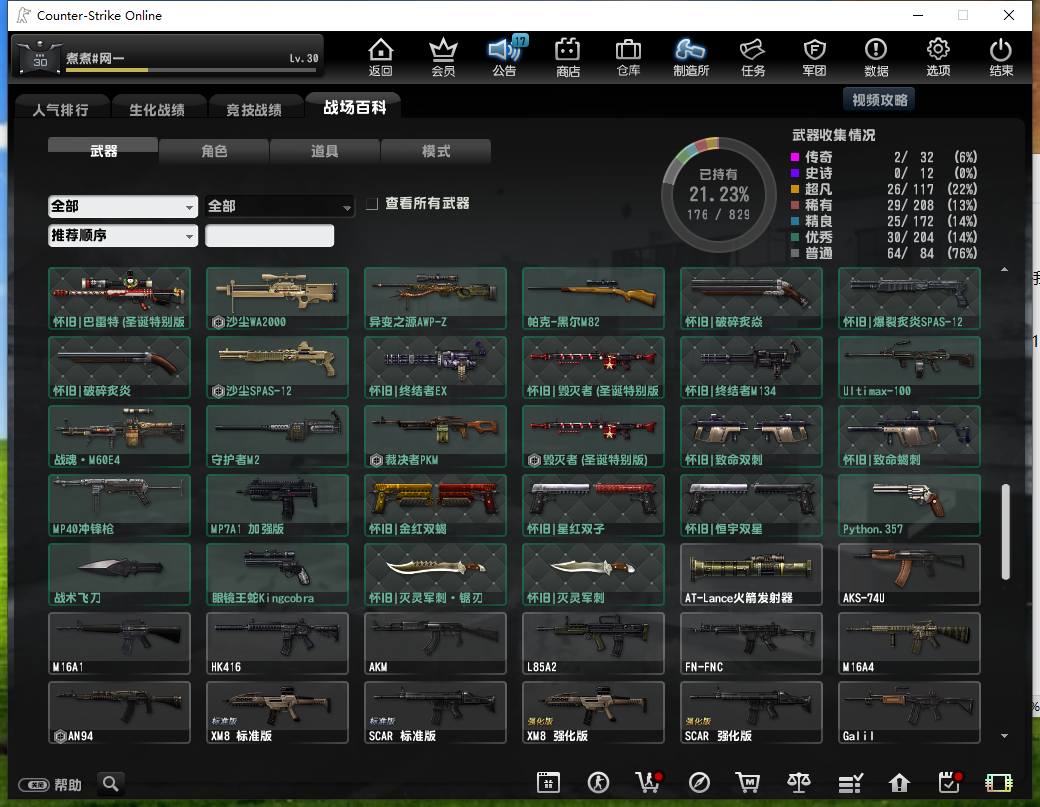Image resolution: width=1040 pixels, height=807 pixels.
Task: Toggle the 帮助 help switch
Action: pos(34,785)
